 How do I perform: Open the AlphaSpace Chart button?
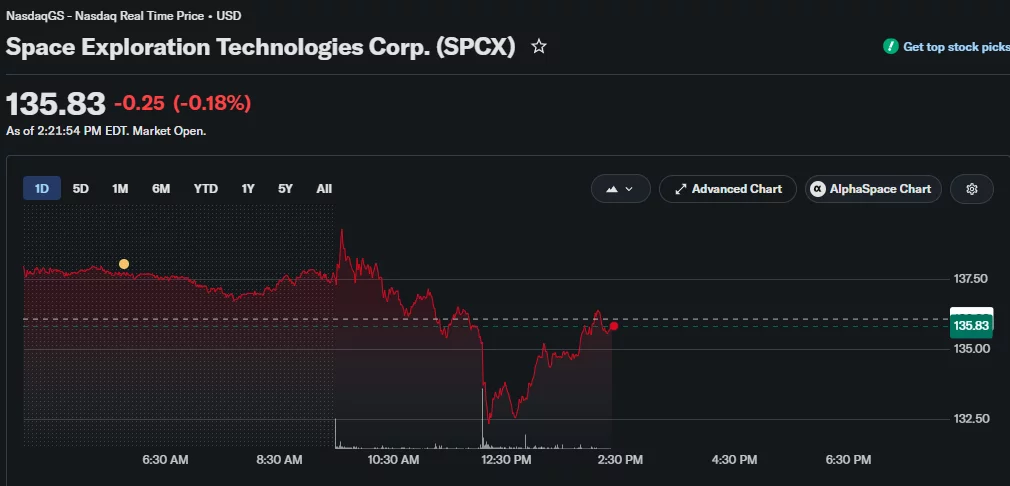tap(873, 189)
